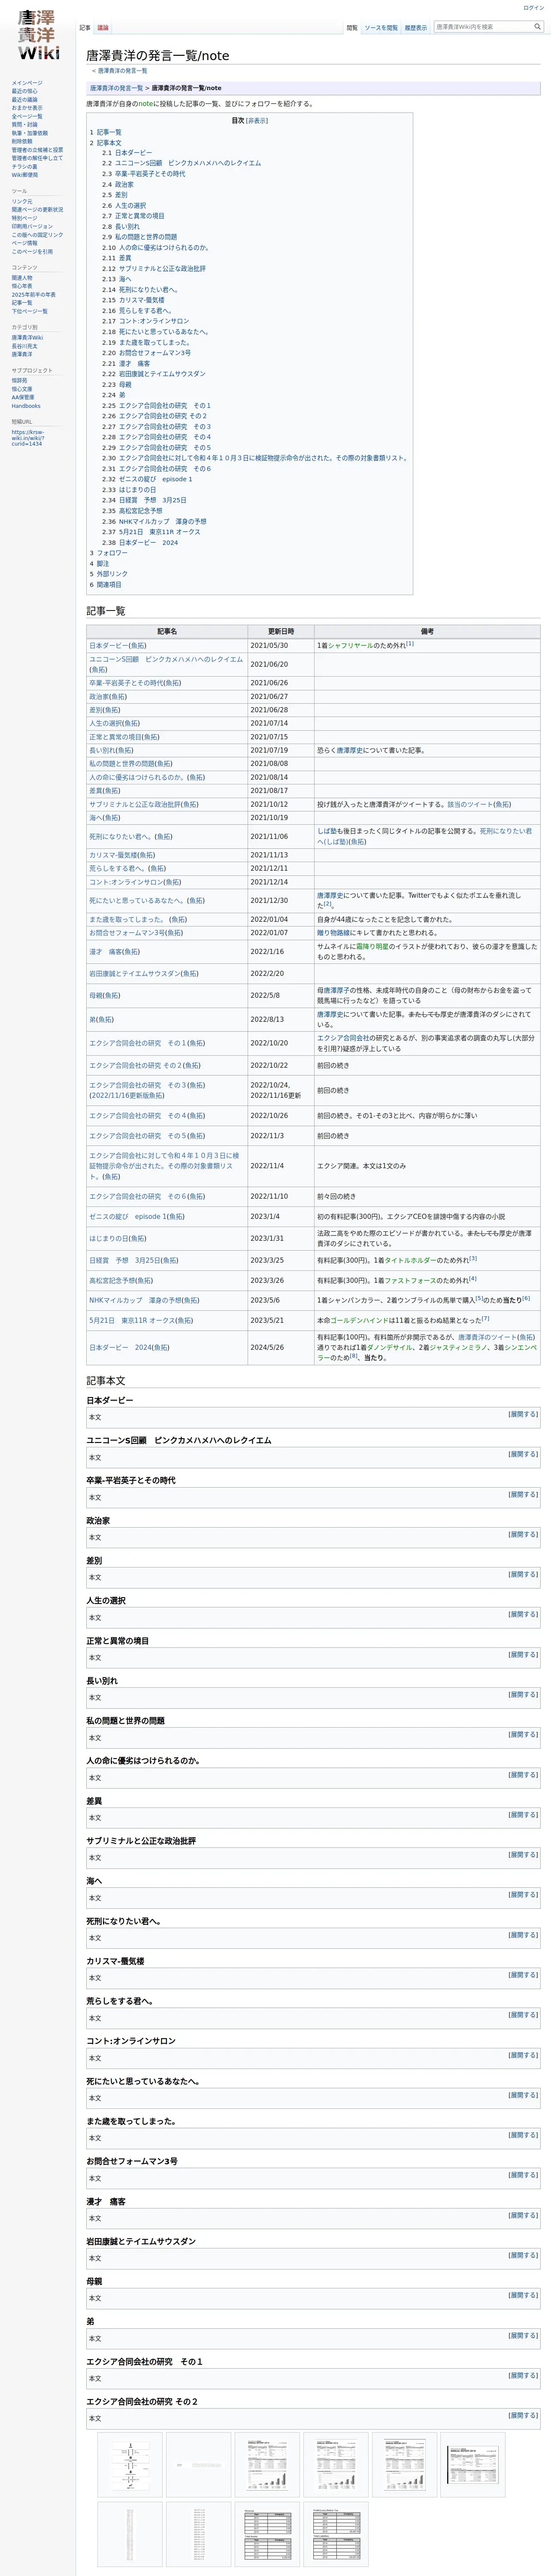Open the green note link in intro
Image resolution: width=551 pixels, height=2576 pixels.
point(146,104)
